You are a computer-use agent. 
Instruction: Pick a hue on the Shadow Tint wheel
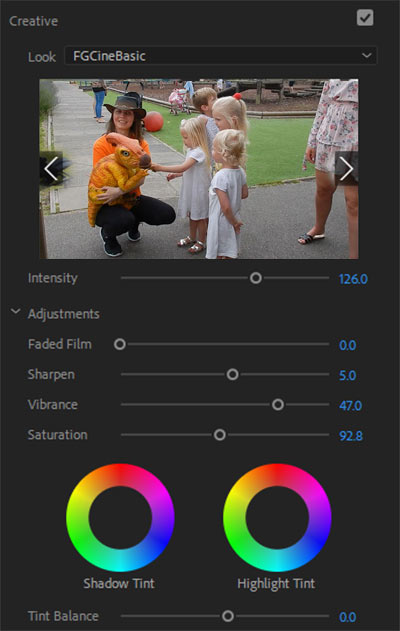pos(77,518)
